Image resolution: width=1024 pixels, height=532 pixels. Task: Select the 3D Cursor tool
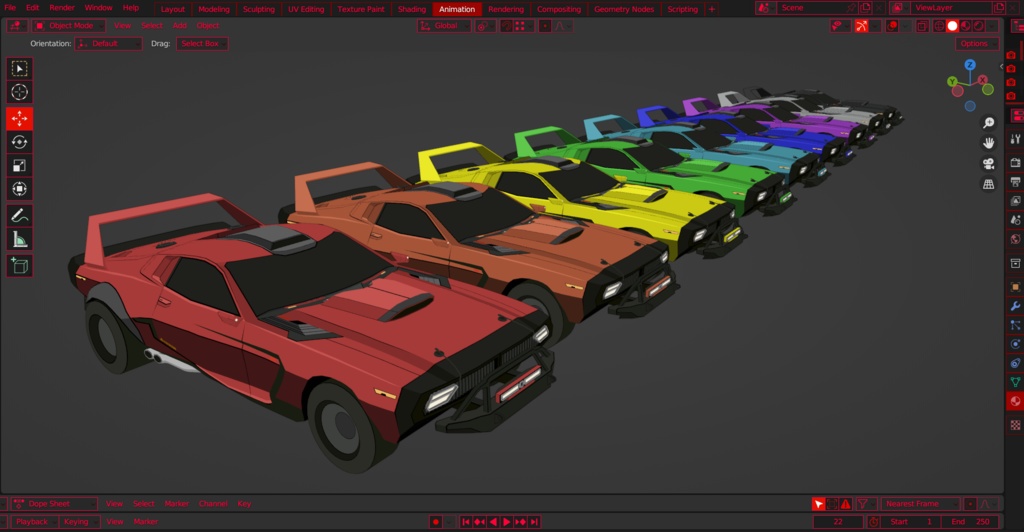point(20,92)
